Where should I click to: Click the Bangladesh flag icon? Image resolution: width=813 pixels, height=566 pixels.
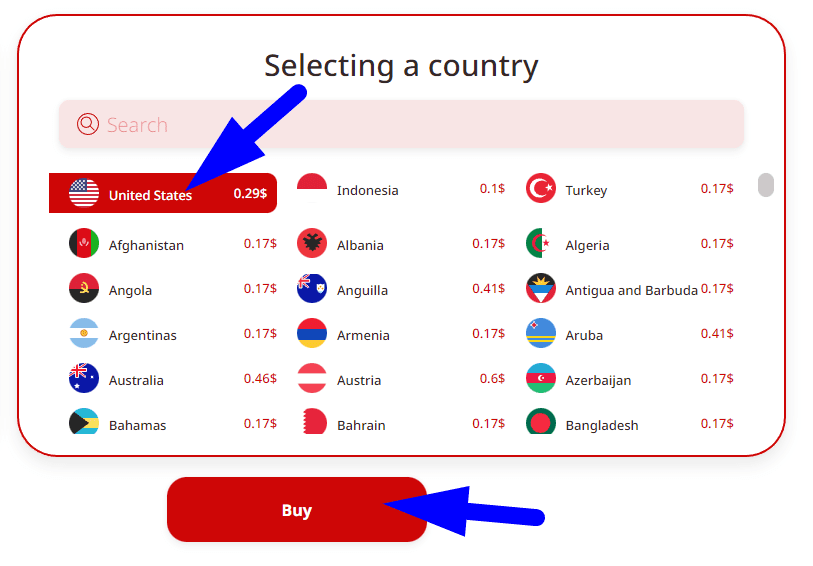541,423
